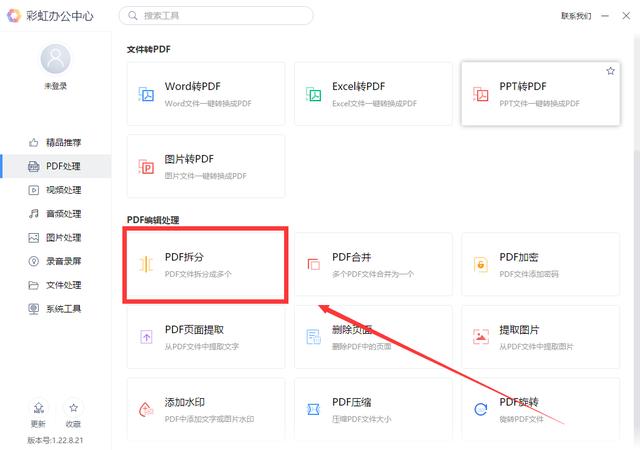Click the PDF压缩 compress icon
Image resolution: width=640 pixels, height=450 pixels.
(313, 409)
